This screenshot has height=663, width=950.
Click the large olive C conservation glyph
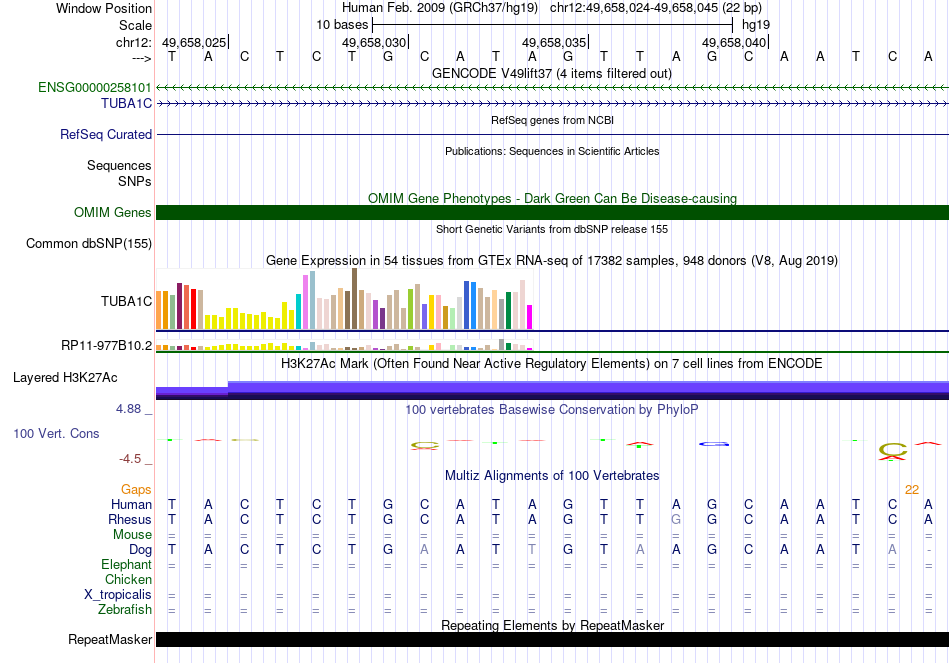(x=893, y=450)
